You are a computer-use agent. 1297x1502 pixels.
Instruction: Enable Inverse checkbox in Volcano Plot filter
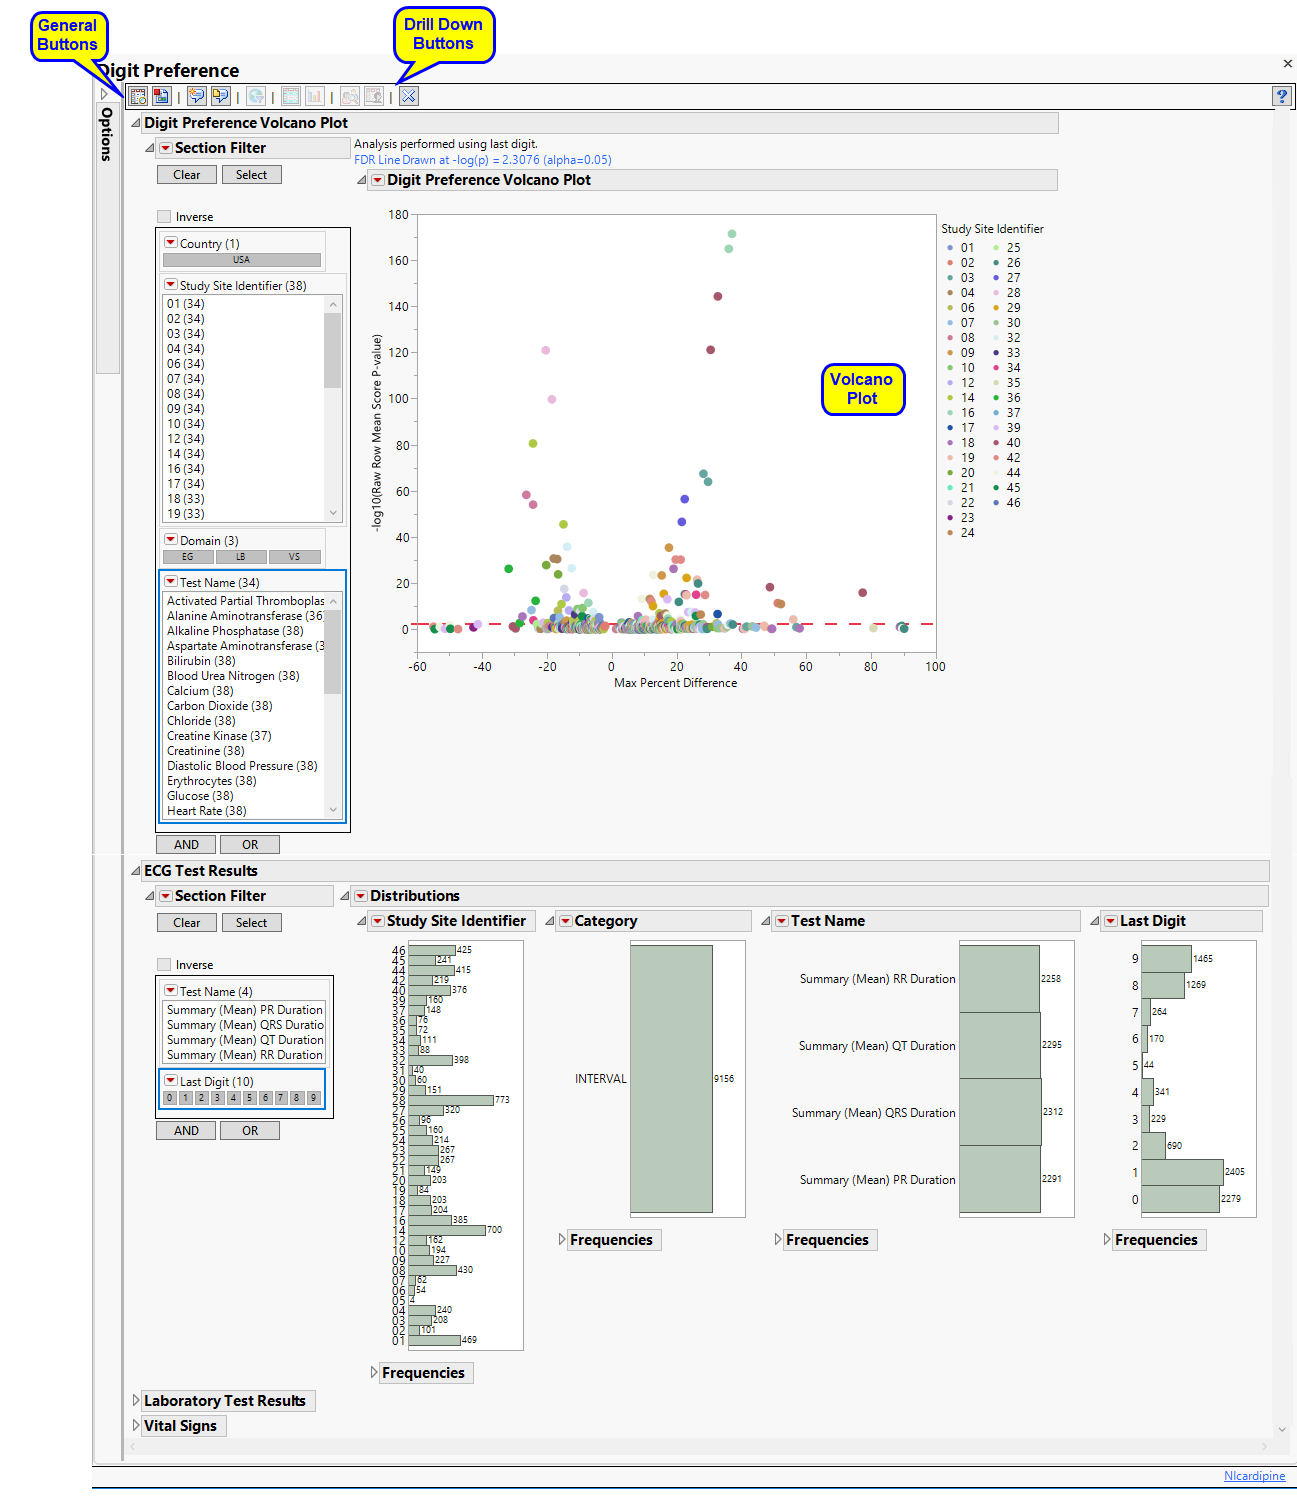[x=164, y=217]
